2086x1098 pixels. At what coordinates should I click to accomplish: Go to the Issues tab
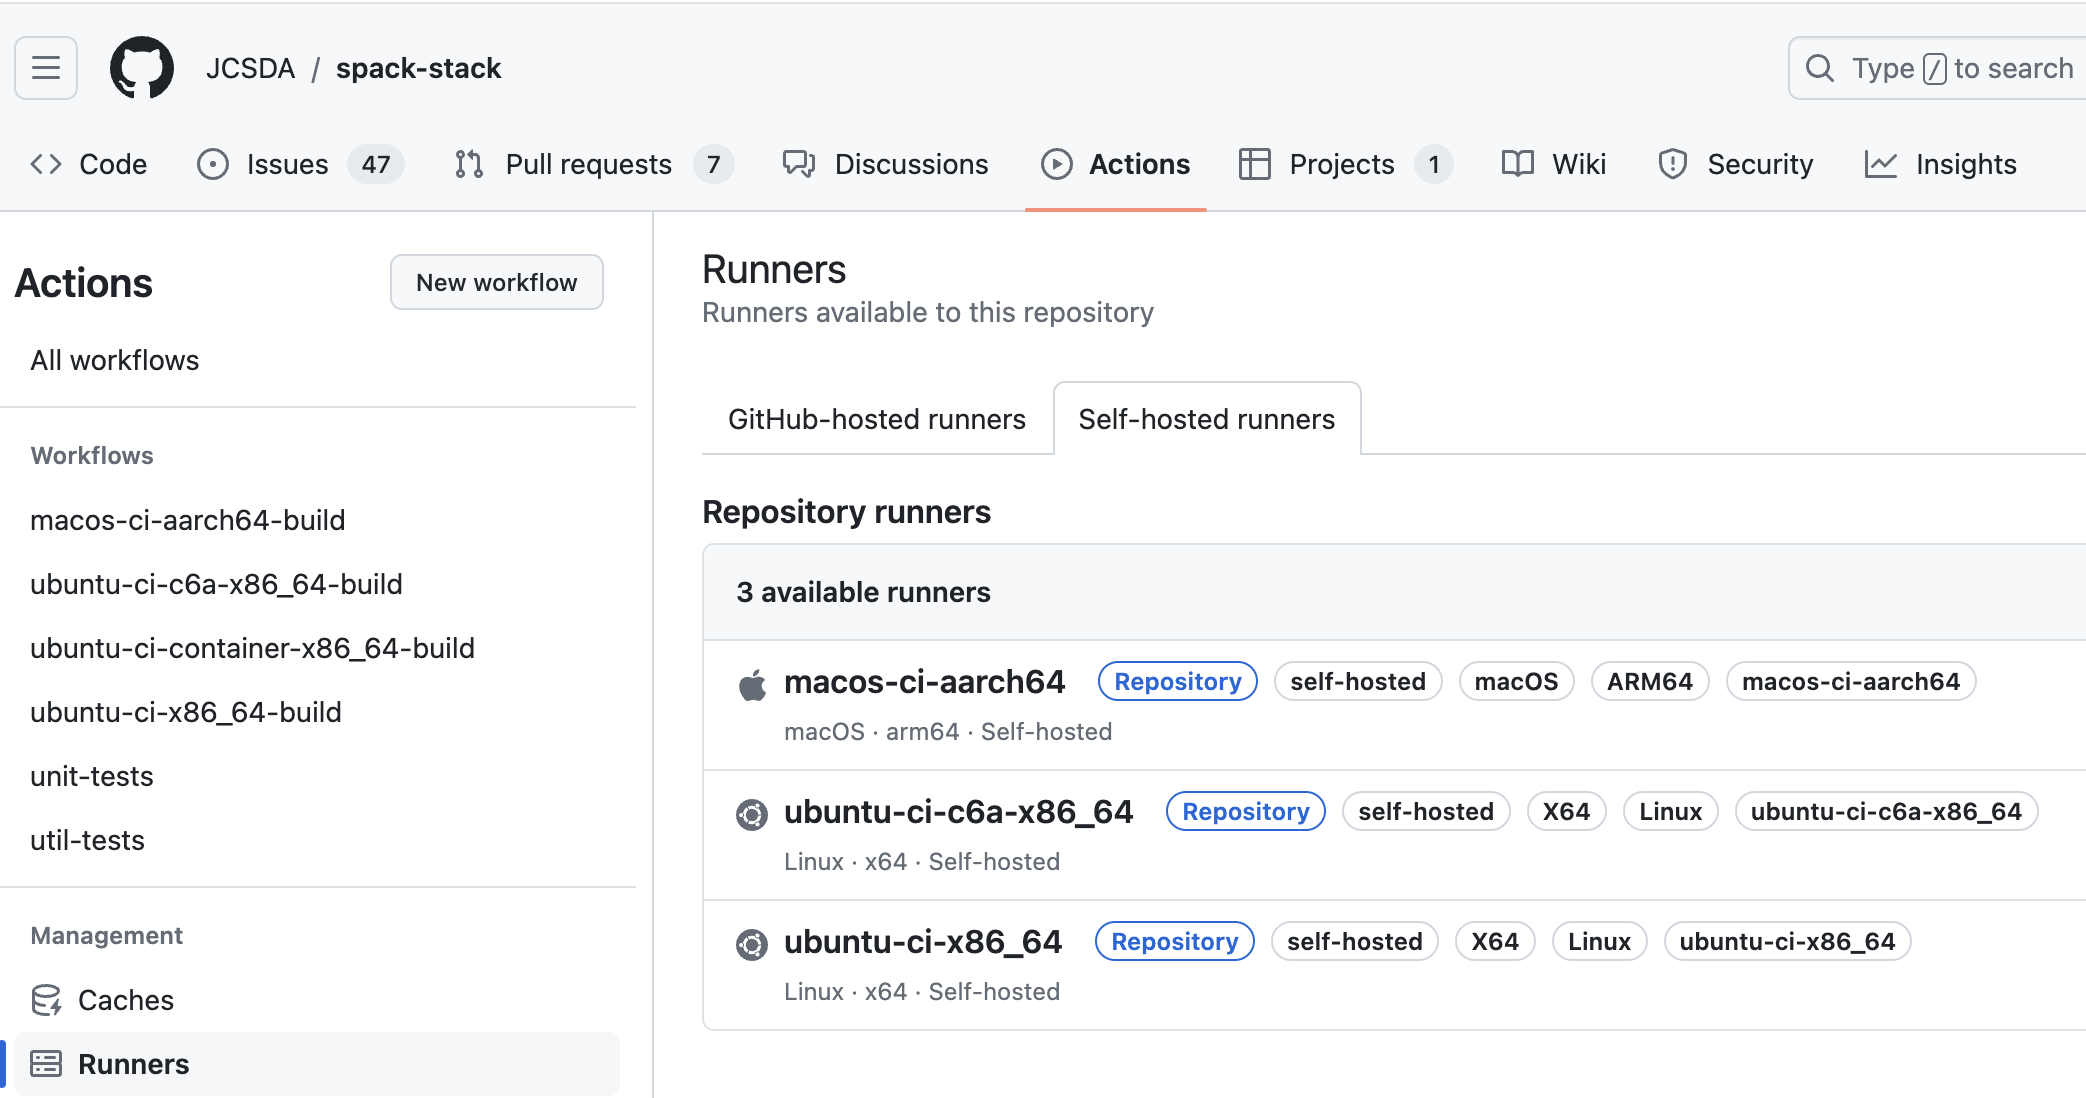(287, 164)
